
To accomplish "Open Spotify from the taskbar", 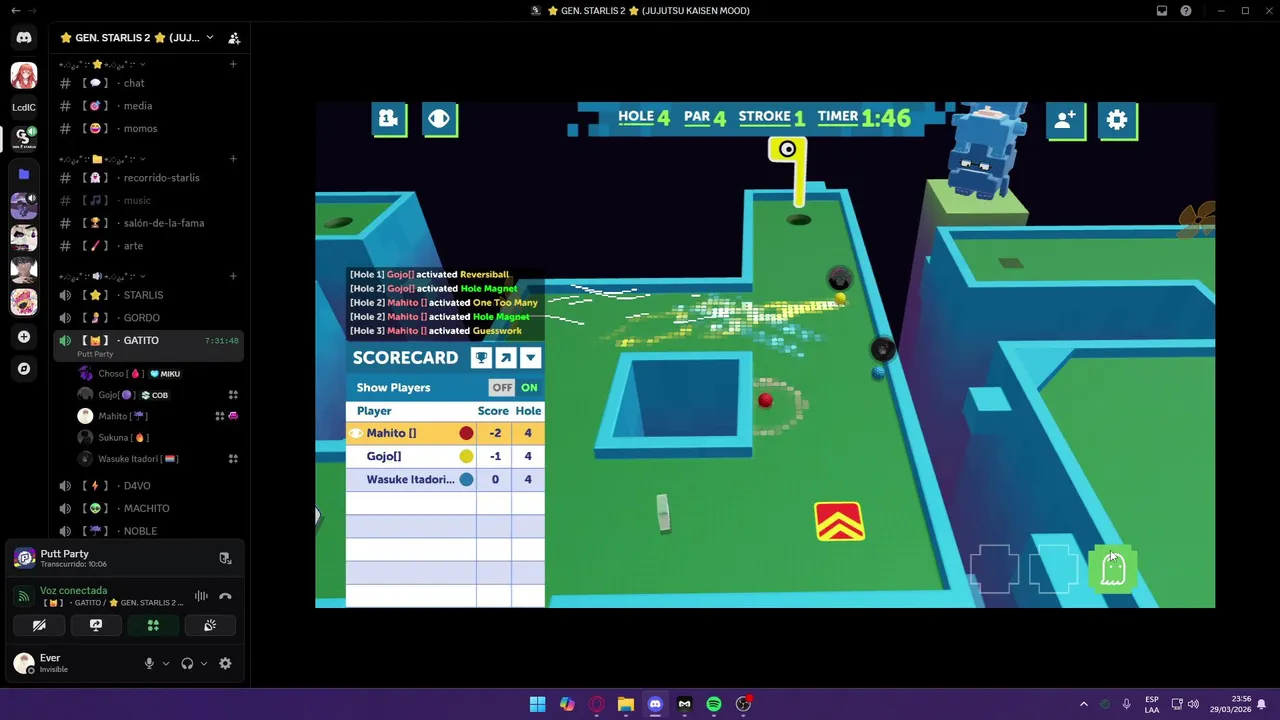I will [714, 705].
